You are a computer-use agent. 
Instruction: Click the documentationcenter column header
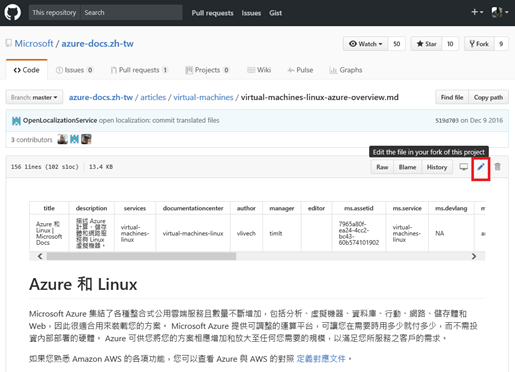pos(193,208)
